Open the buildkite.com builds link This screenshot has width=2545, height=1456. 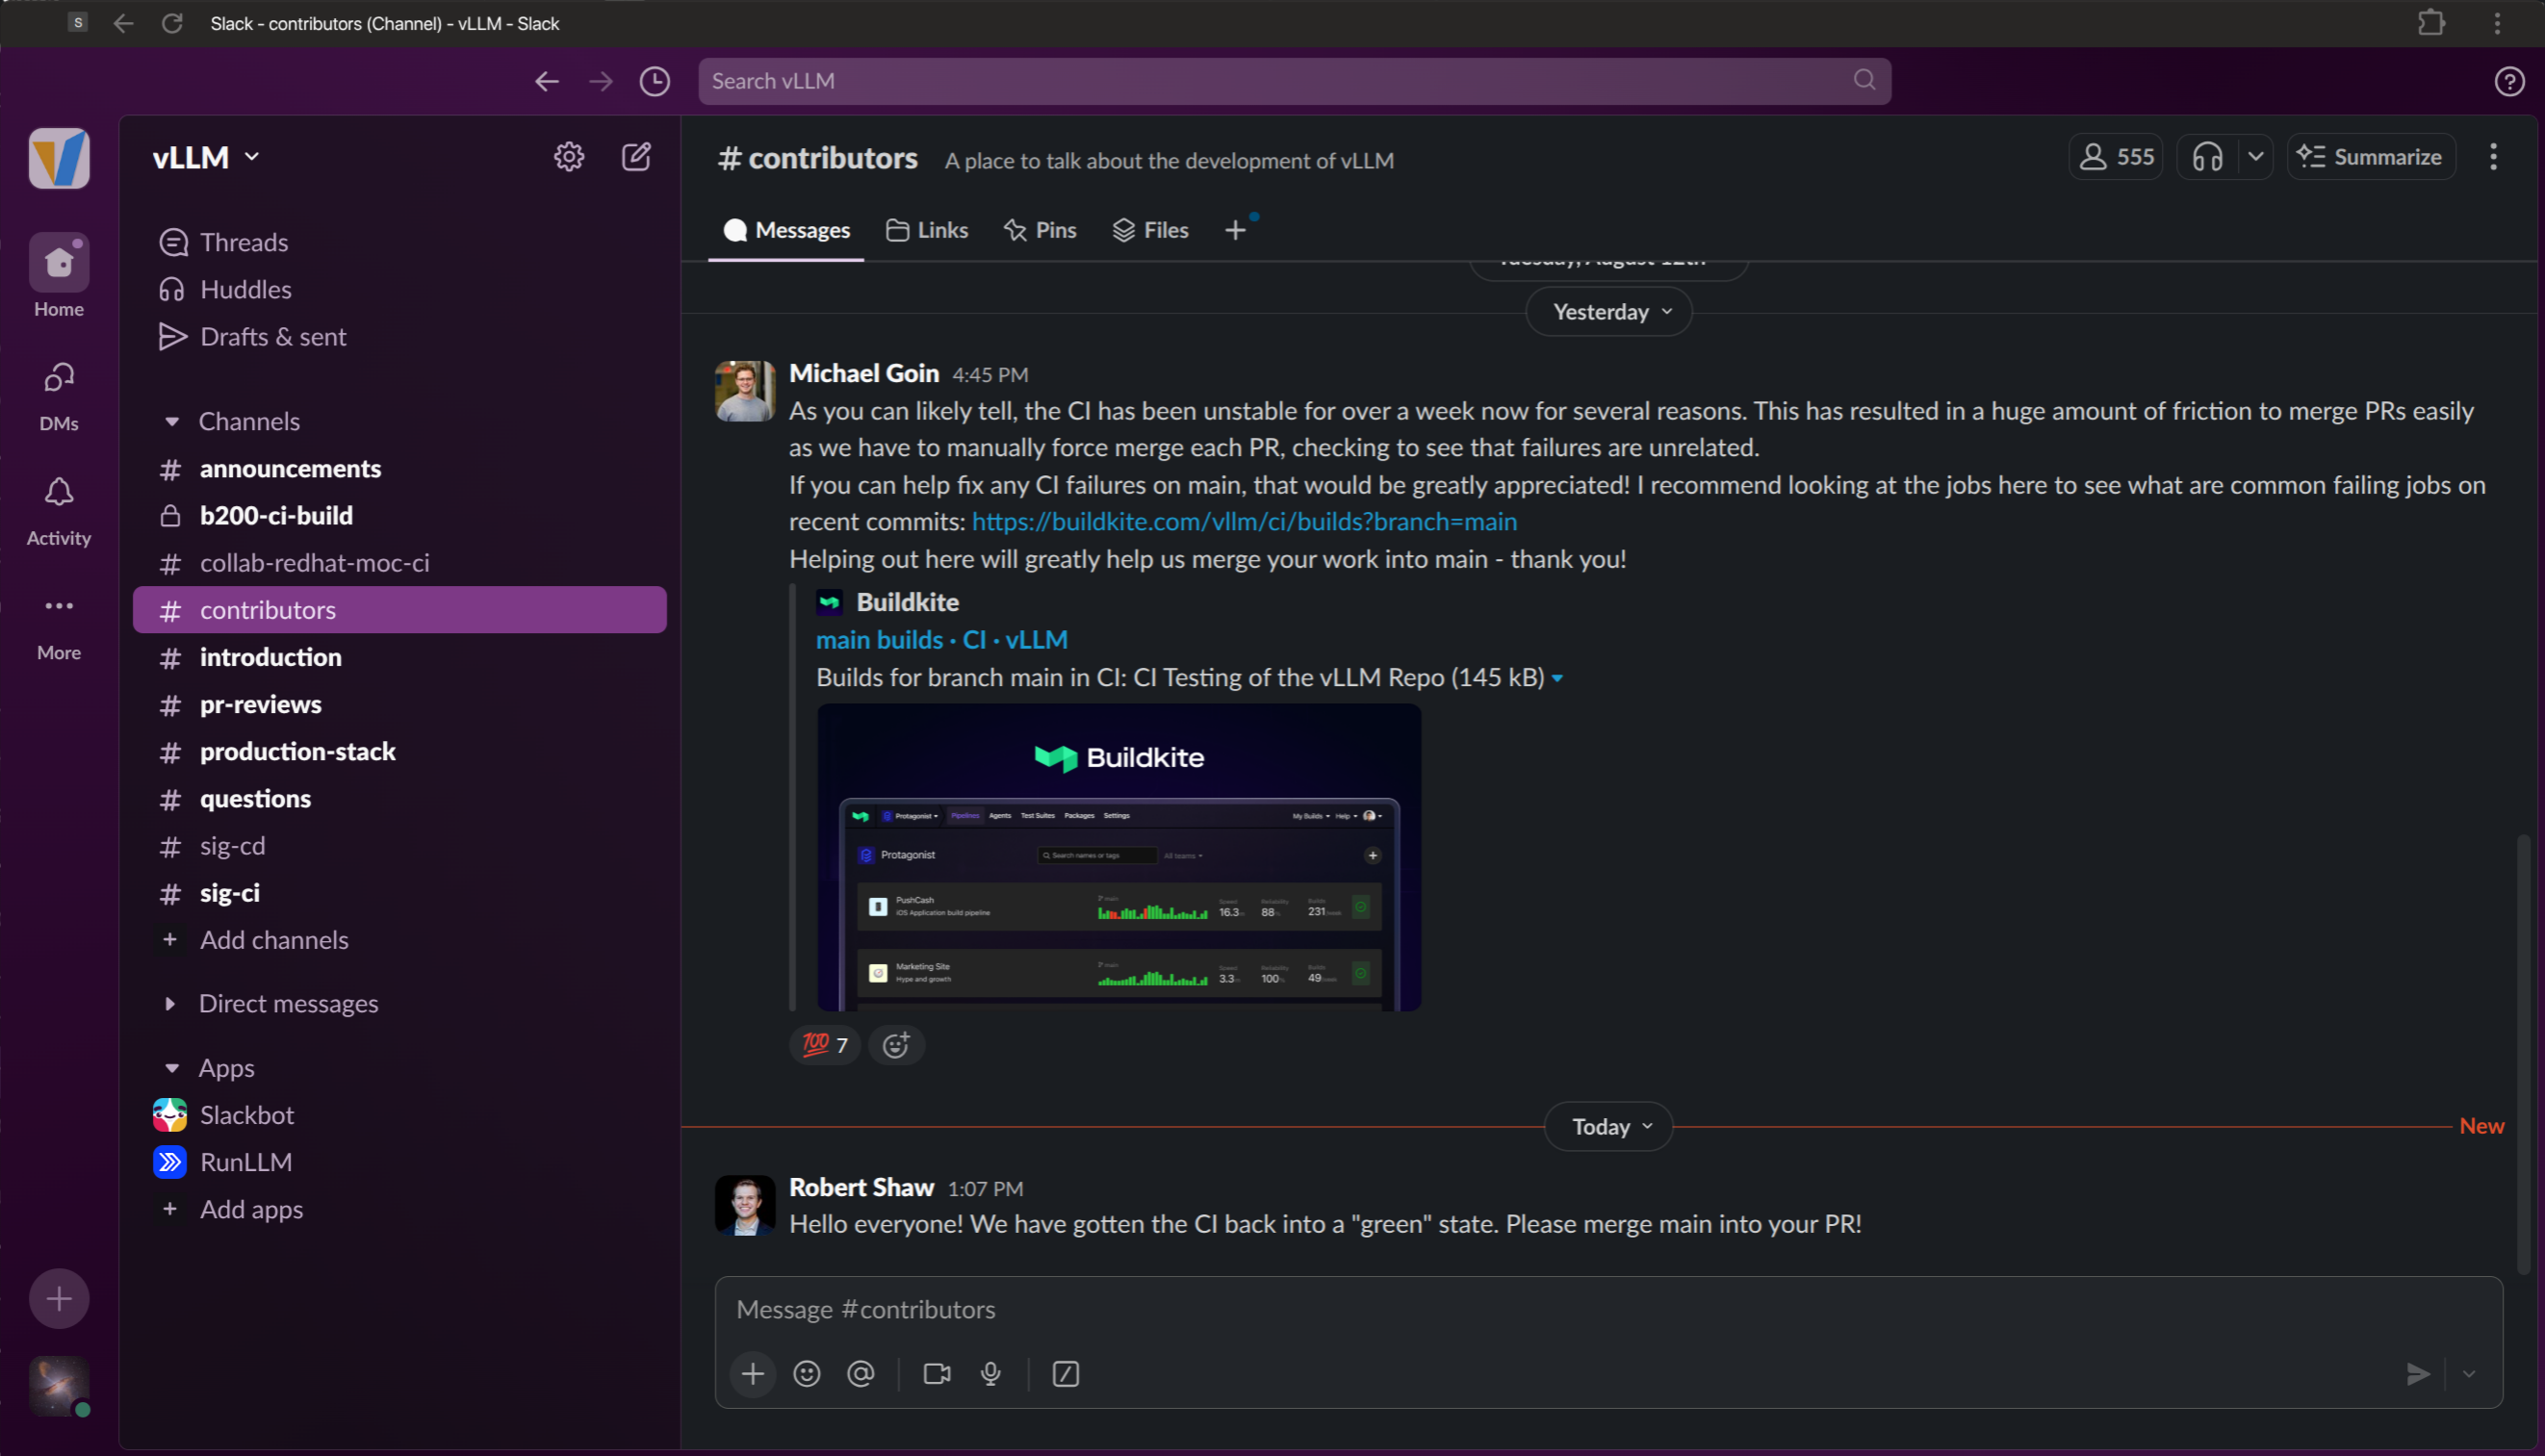coord(1244,521)
